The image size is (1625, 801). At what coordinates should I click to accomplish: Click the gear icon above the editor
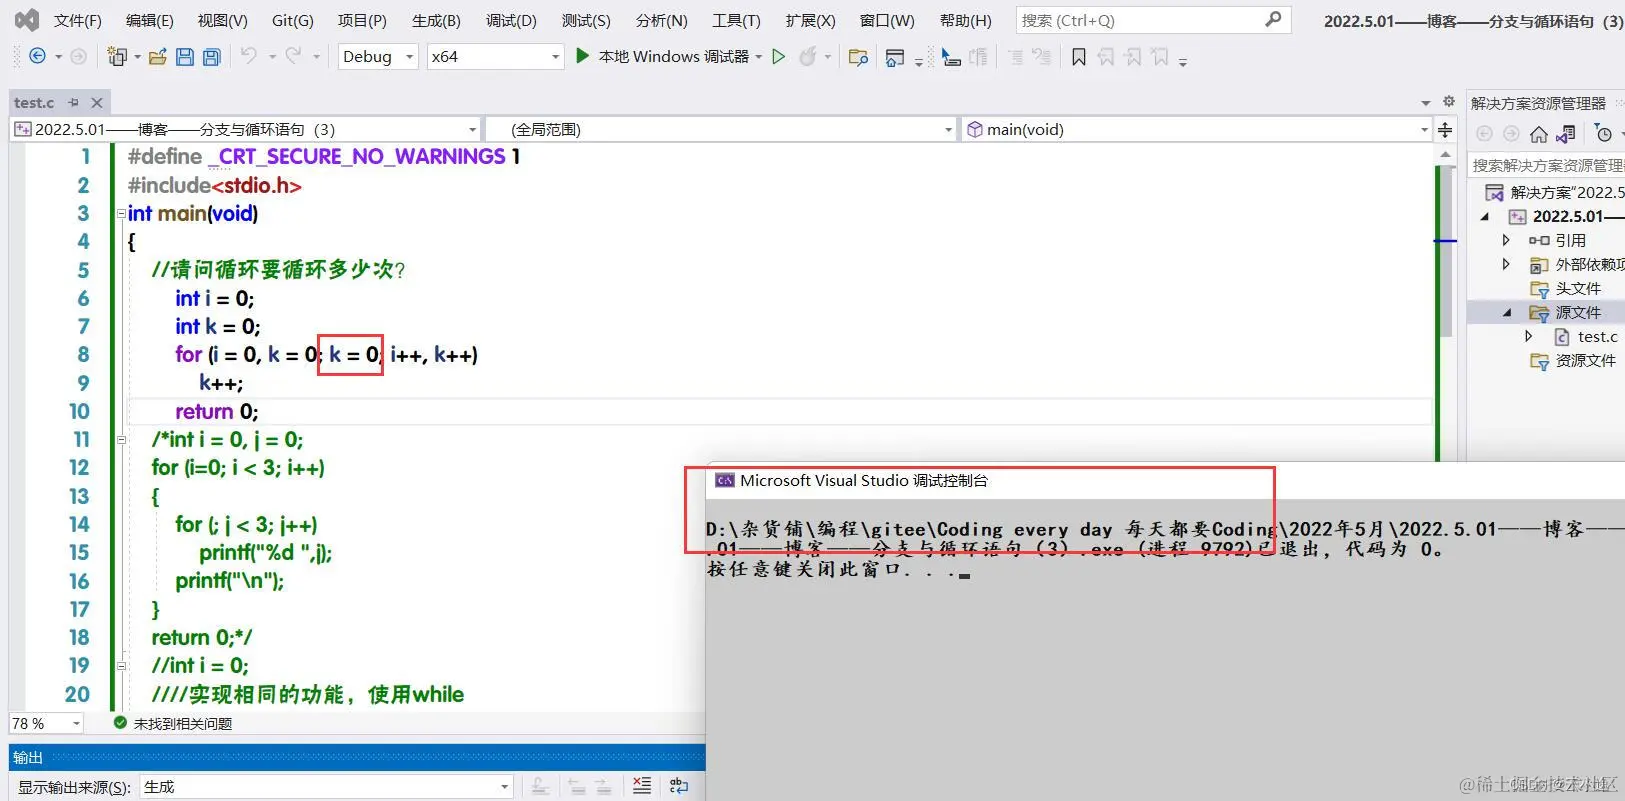pyautogui.click(x=1448, y=102)
